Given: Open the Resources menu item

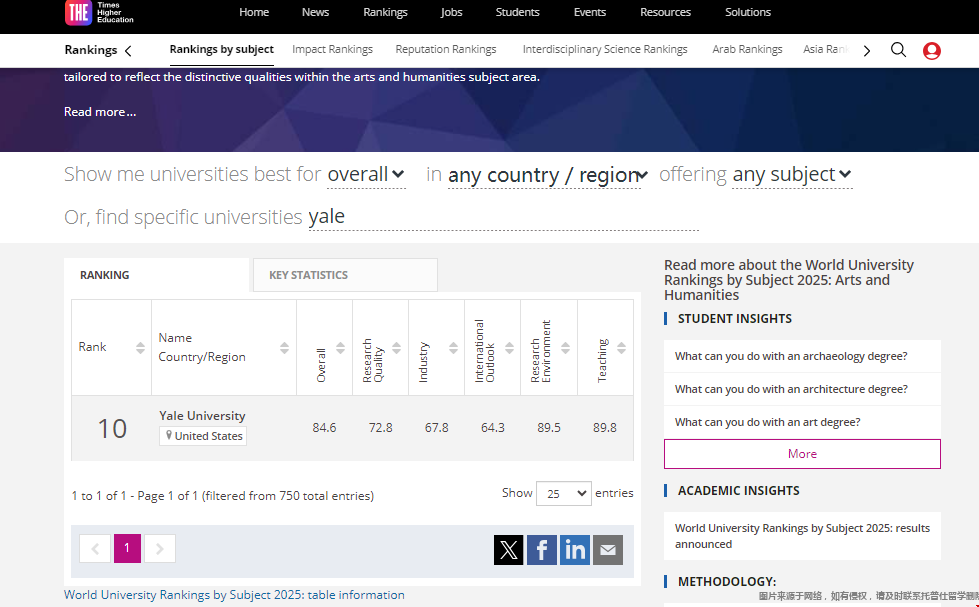Looking at the screenshot, I should 666,12.
